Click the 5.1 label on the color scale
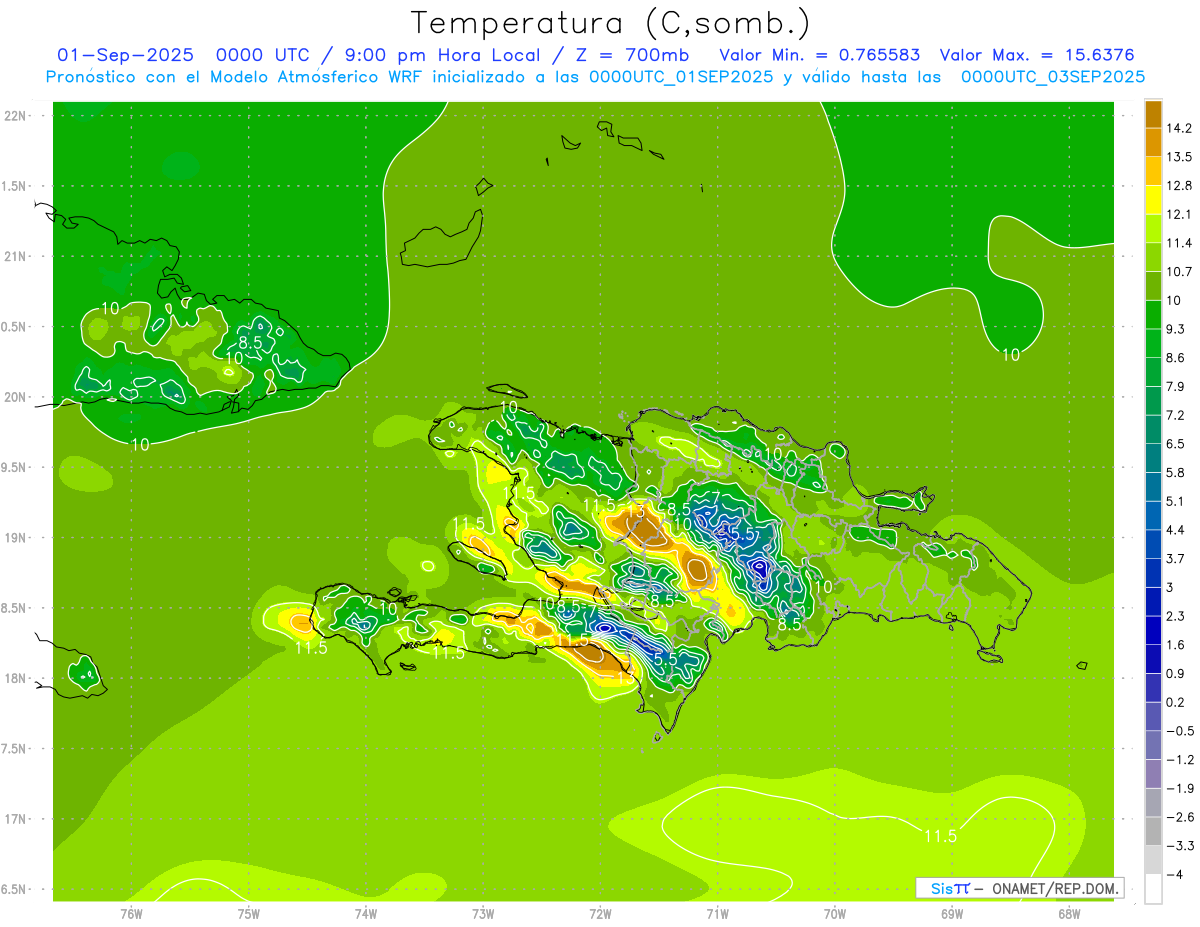This screenshot has width=1200, height=927. point(1175,500)
